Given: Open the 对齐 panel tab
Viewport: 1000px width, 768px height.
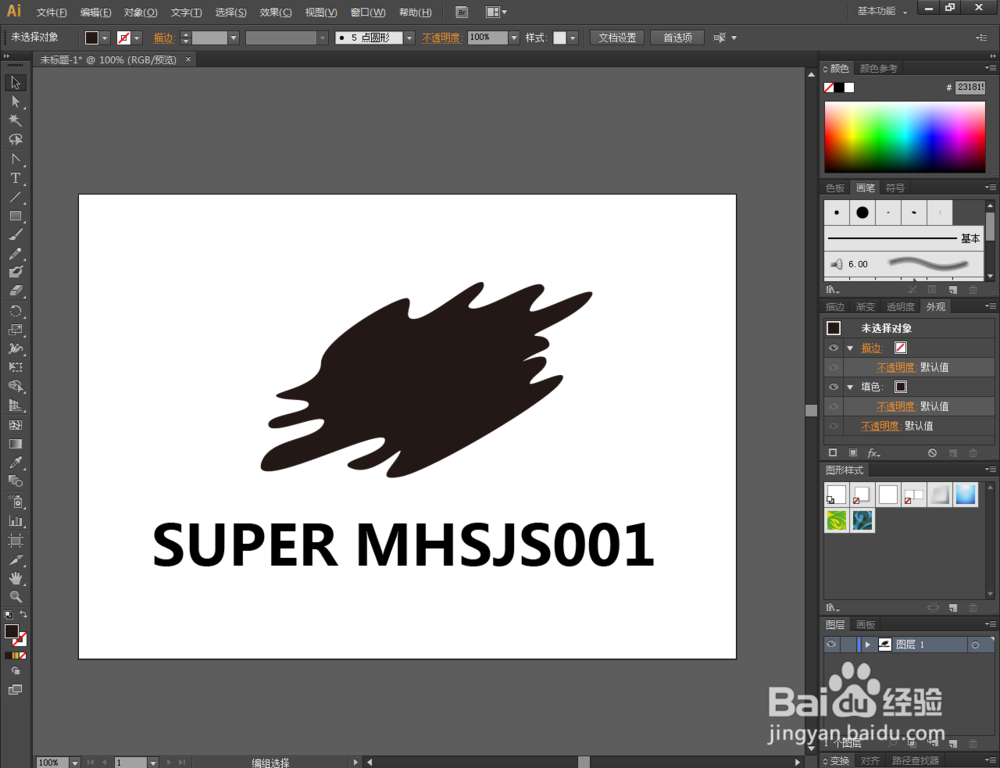Looking at the screenshot, I should tap(870, 761).
